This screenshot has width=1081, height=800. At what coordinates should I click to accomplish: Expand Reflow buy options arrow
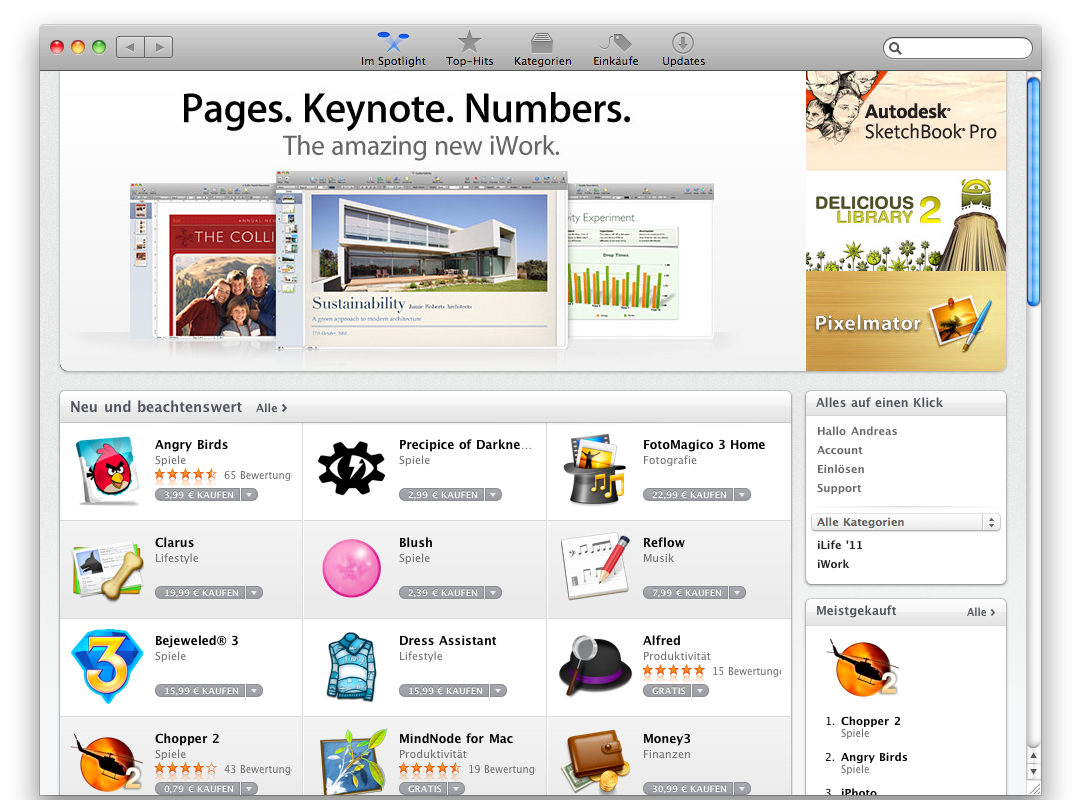[x=738, y=592]
